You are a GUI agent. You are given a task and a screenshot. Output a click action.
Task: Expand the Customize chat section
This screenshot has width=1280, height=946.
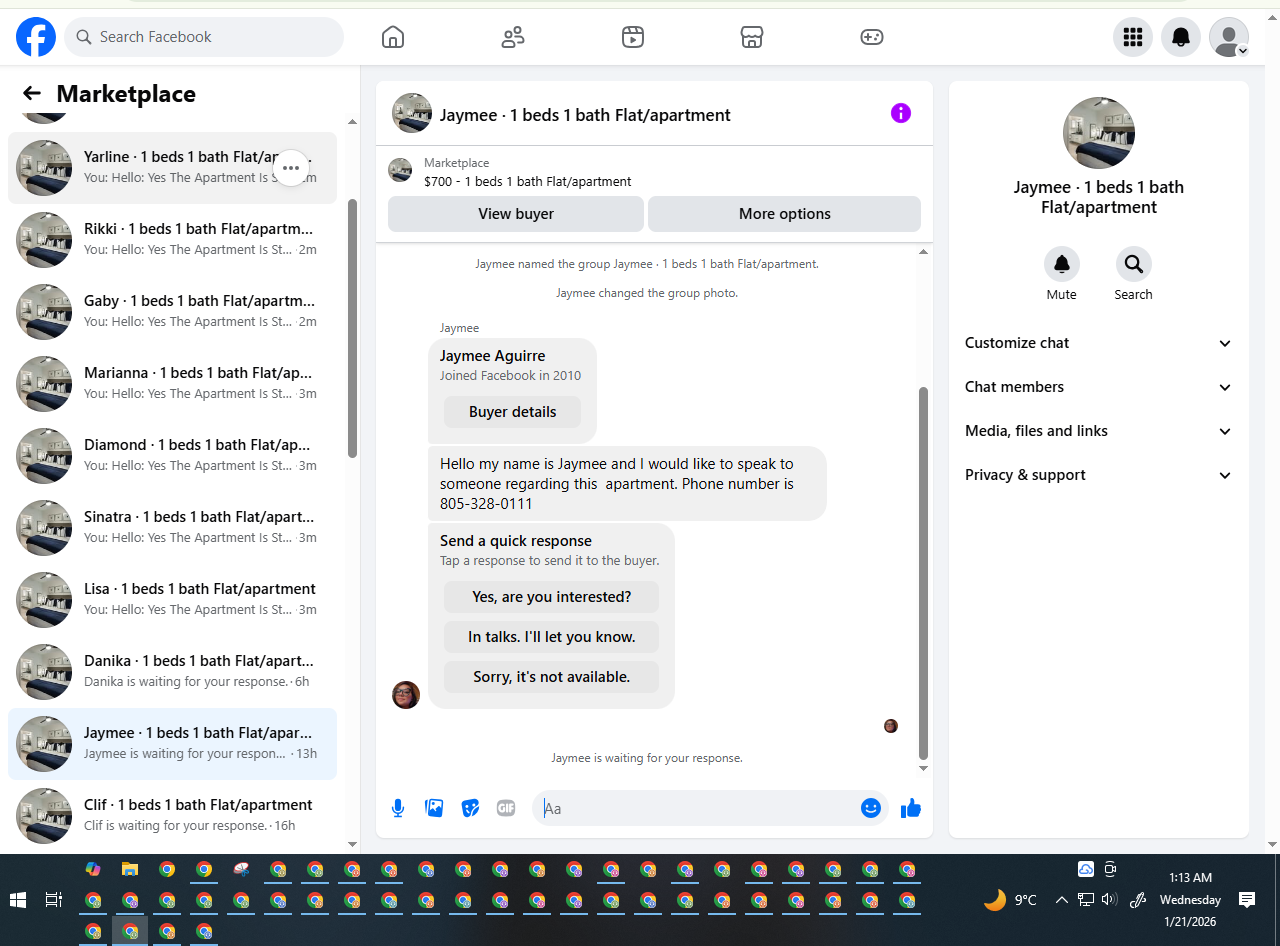pos(1099,343)
